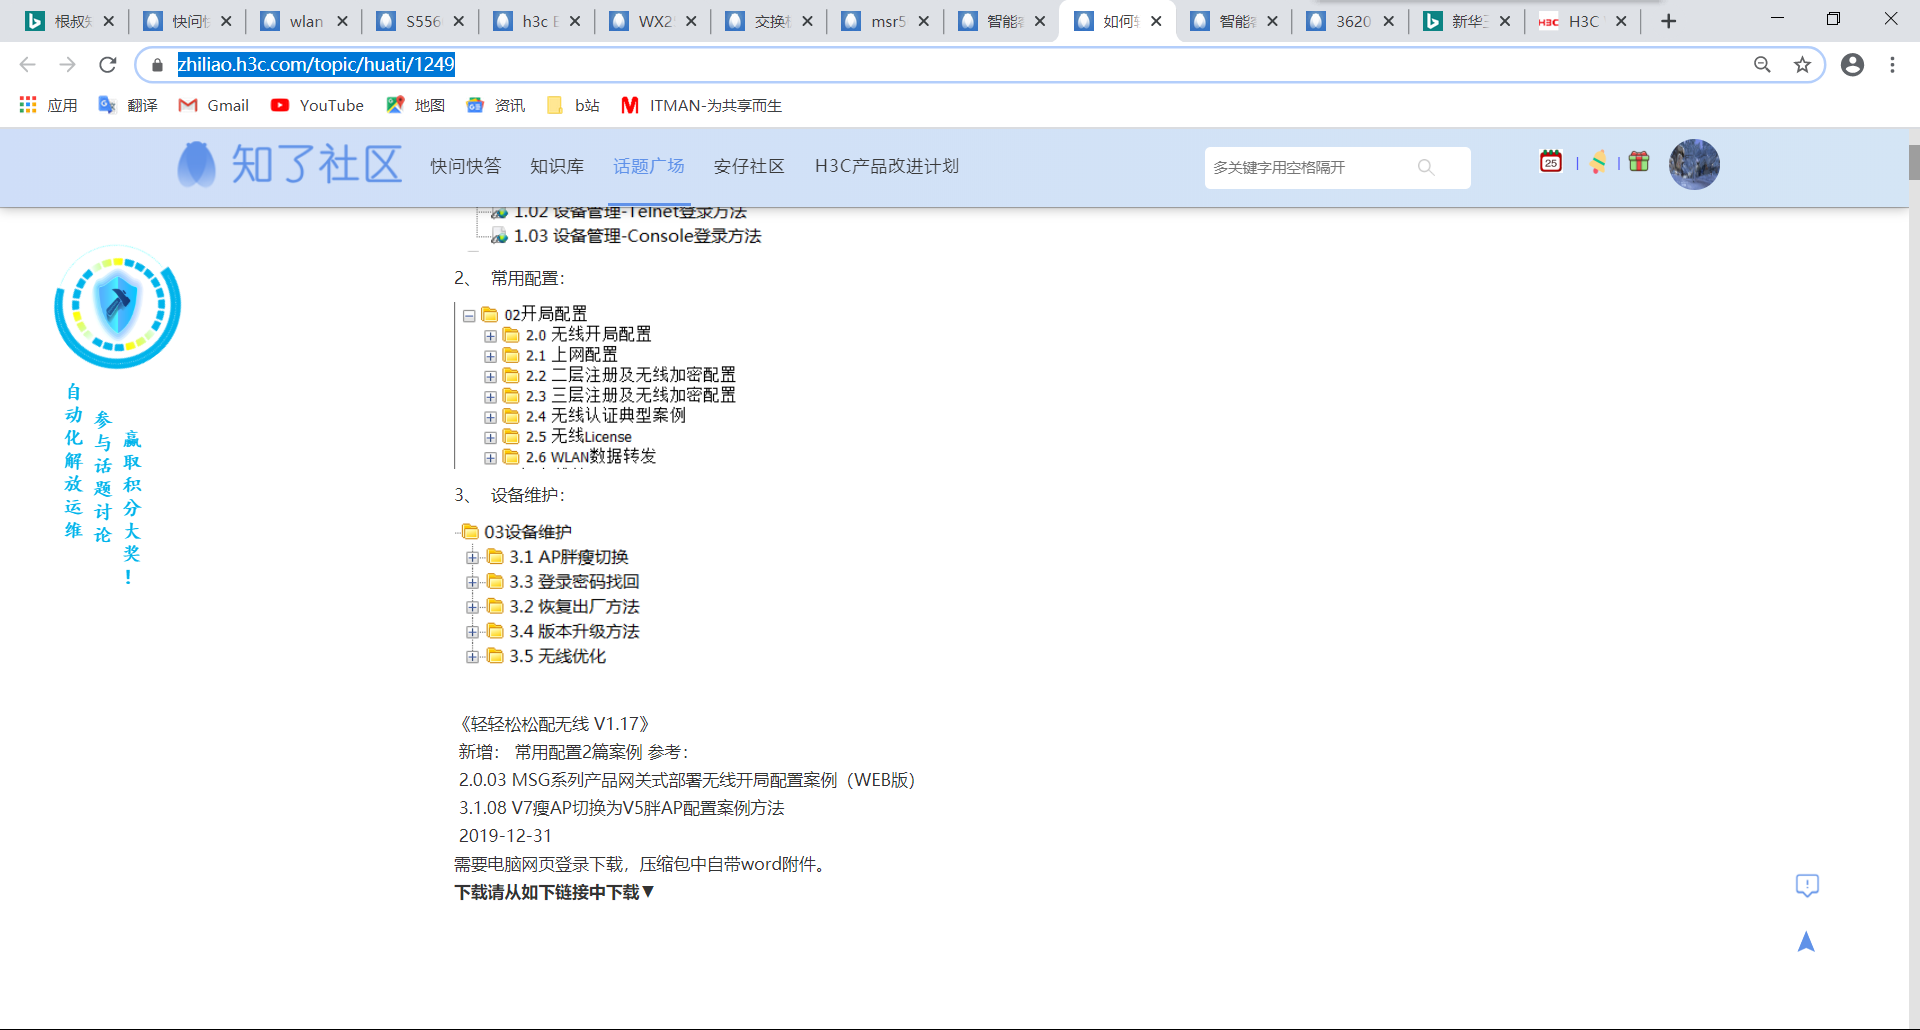Open the user avatar in the header
1920x1030 pixels.
pos(1694,164)
